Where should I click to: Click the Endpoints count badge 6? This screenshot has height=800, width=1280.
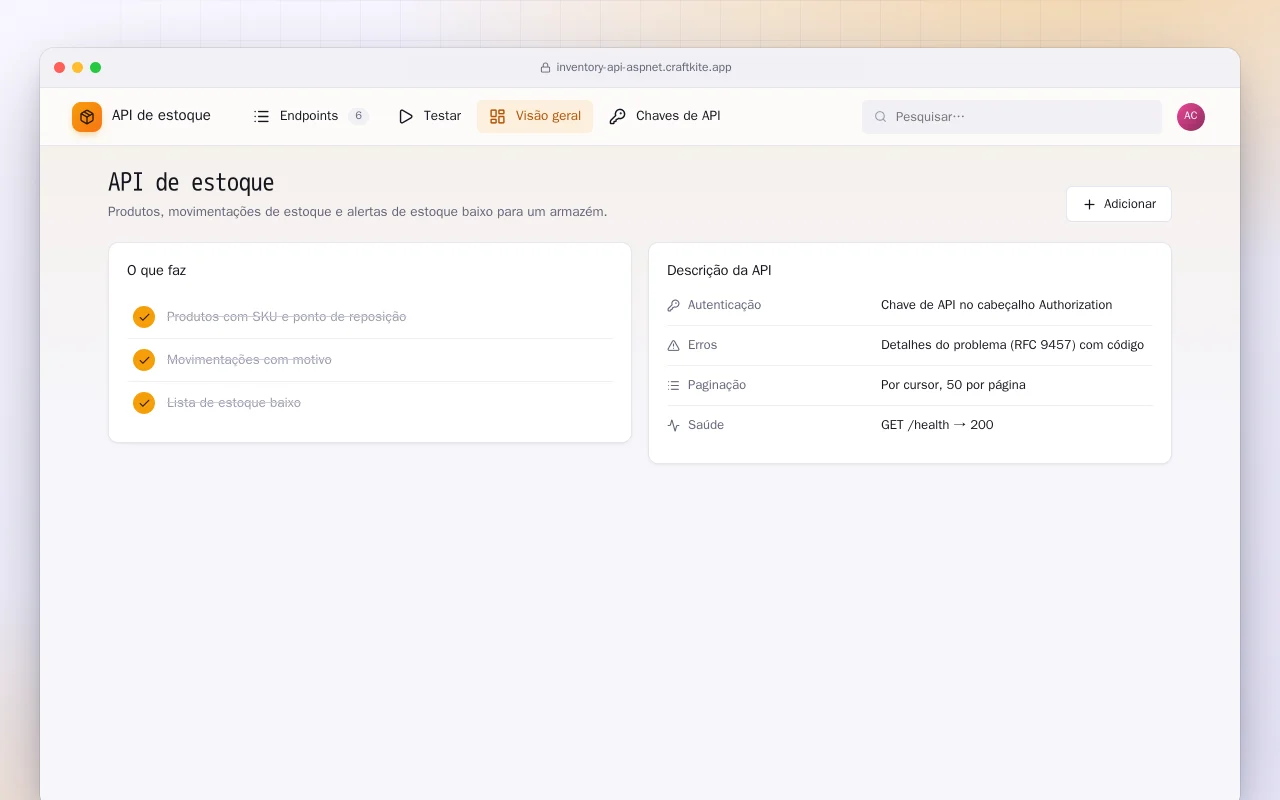click(x=358, y=116)
